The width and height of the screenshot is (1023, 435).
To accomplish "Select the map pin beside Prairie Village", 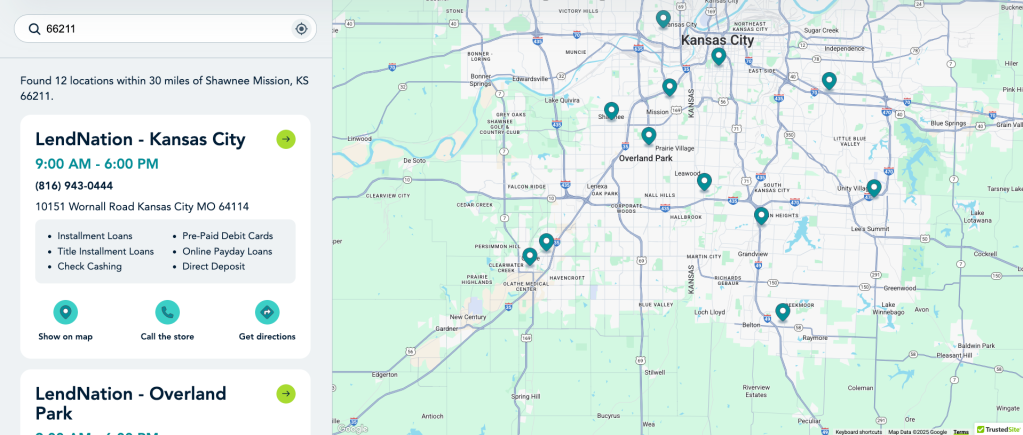I will click(648, 136).
